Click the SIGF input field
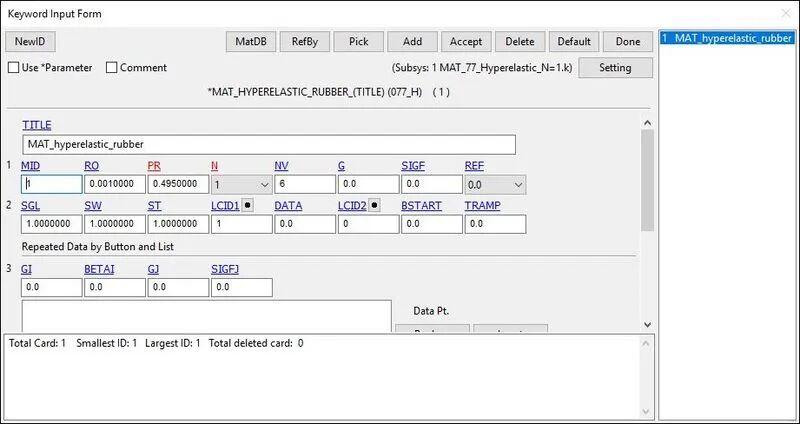Screen dimensions: 800x424 click(432, 185)
